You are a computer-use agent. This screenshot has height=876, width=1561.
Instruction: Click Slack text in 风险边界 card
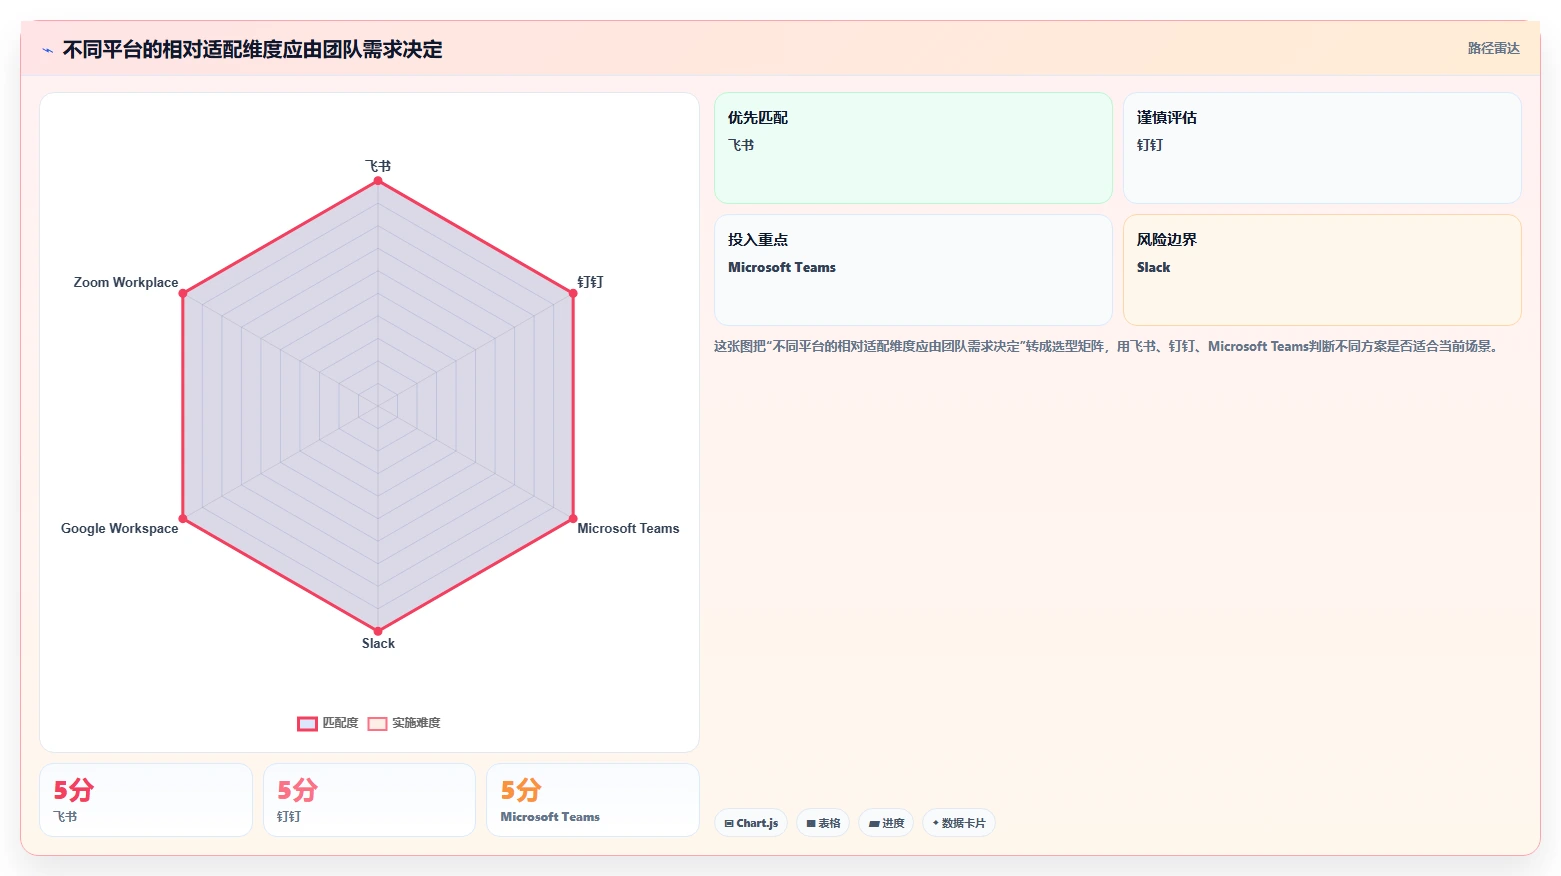(x=1153, y=267)
